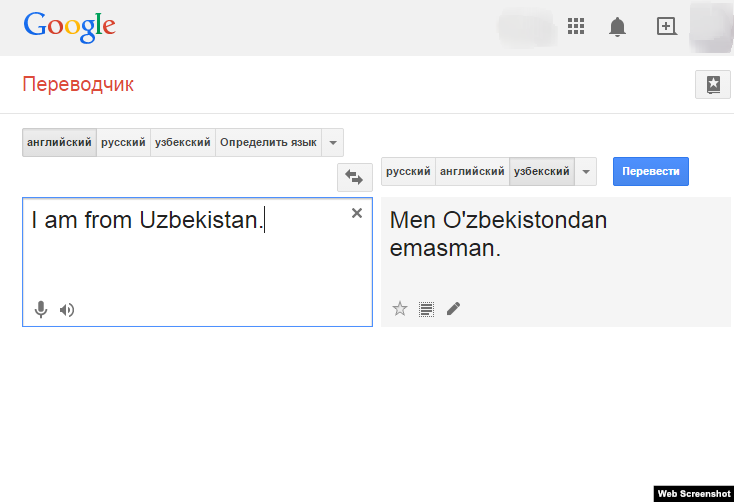734x502 pixels.
Task: Click Определить язык to detect language
Action: coord(268,142)
